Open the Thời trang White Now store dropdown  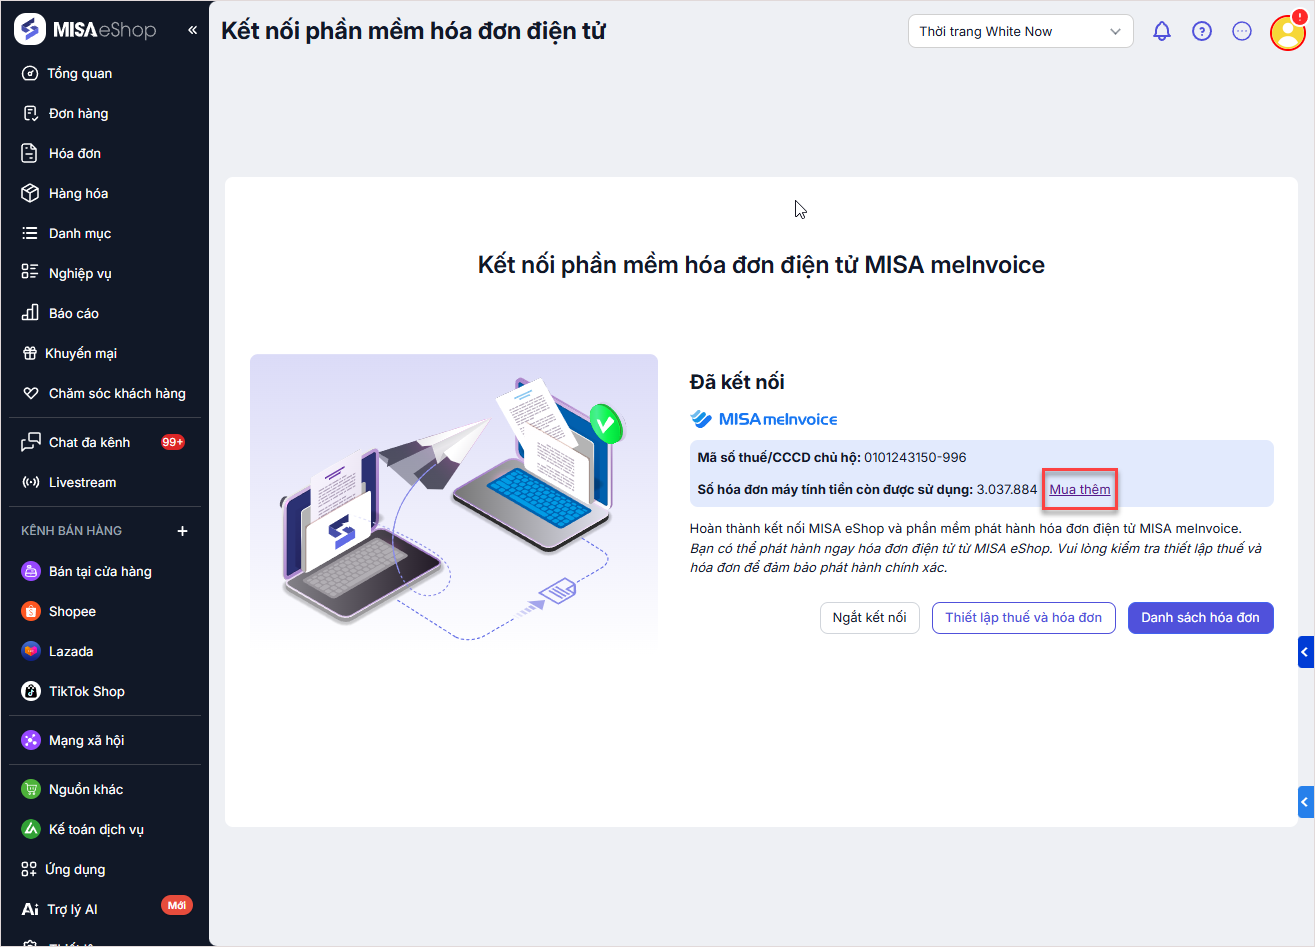[x=1021, y=31]
